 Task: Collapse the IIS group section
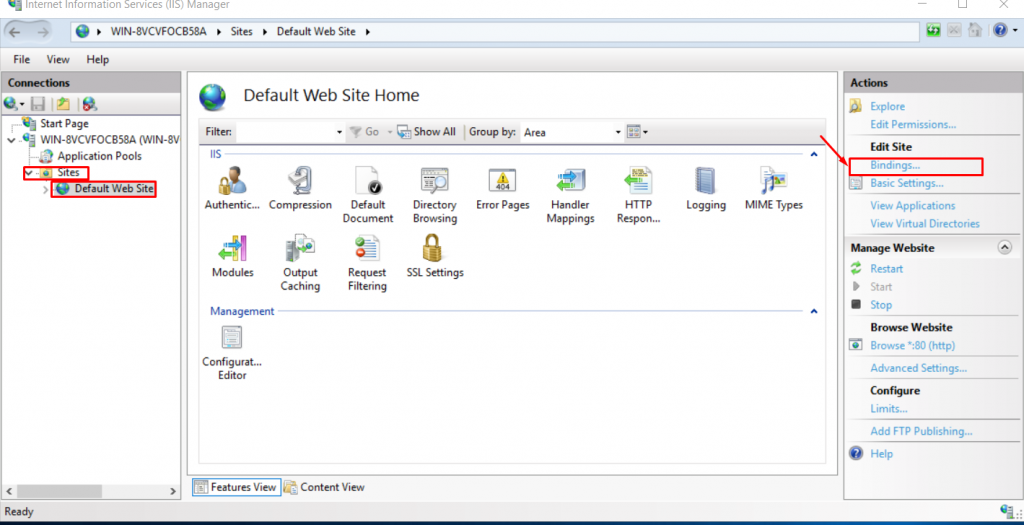[814, 154]
